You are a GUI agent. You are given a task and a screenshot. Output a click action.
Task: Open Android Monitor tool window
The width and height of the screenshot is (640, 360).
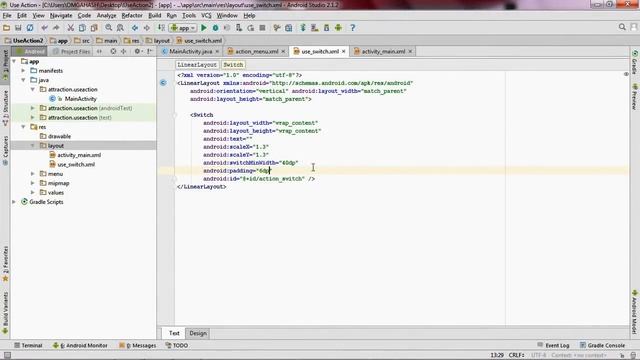80,345
